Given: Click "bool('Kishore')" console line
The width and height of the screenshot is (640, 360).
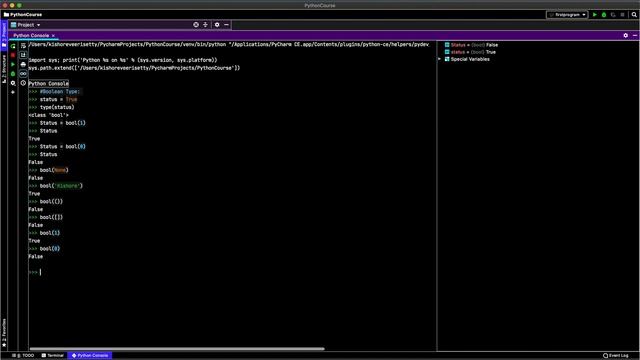Looking at the screenshot, I should (56, 186).
